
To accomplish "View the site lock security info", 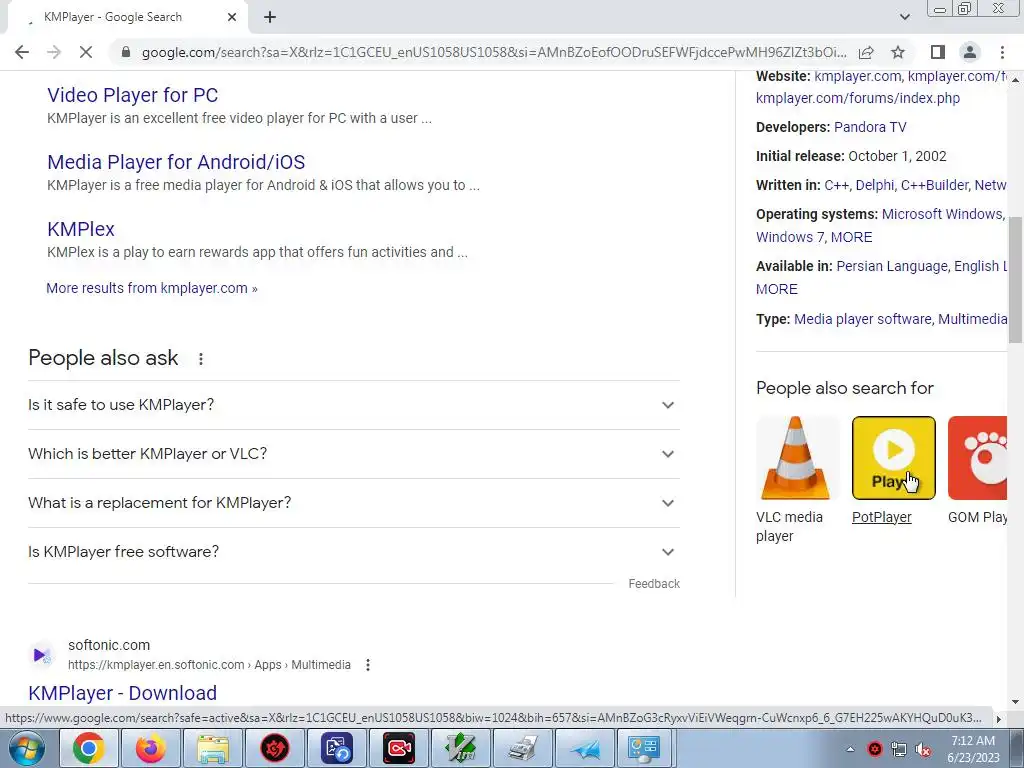I will click(x=126, y=52).
